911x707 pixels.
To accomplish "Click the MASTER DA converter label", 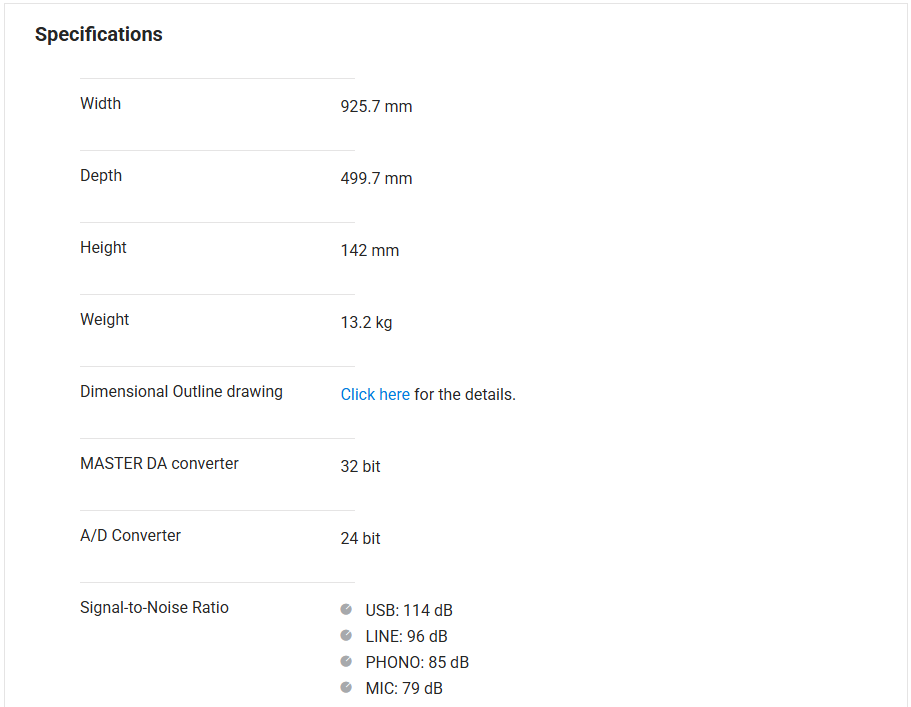I will click(x=159, y=463).
